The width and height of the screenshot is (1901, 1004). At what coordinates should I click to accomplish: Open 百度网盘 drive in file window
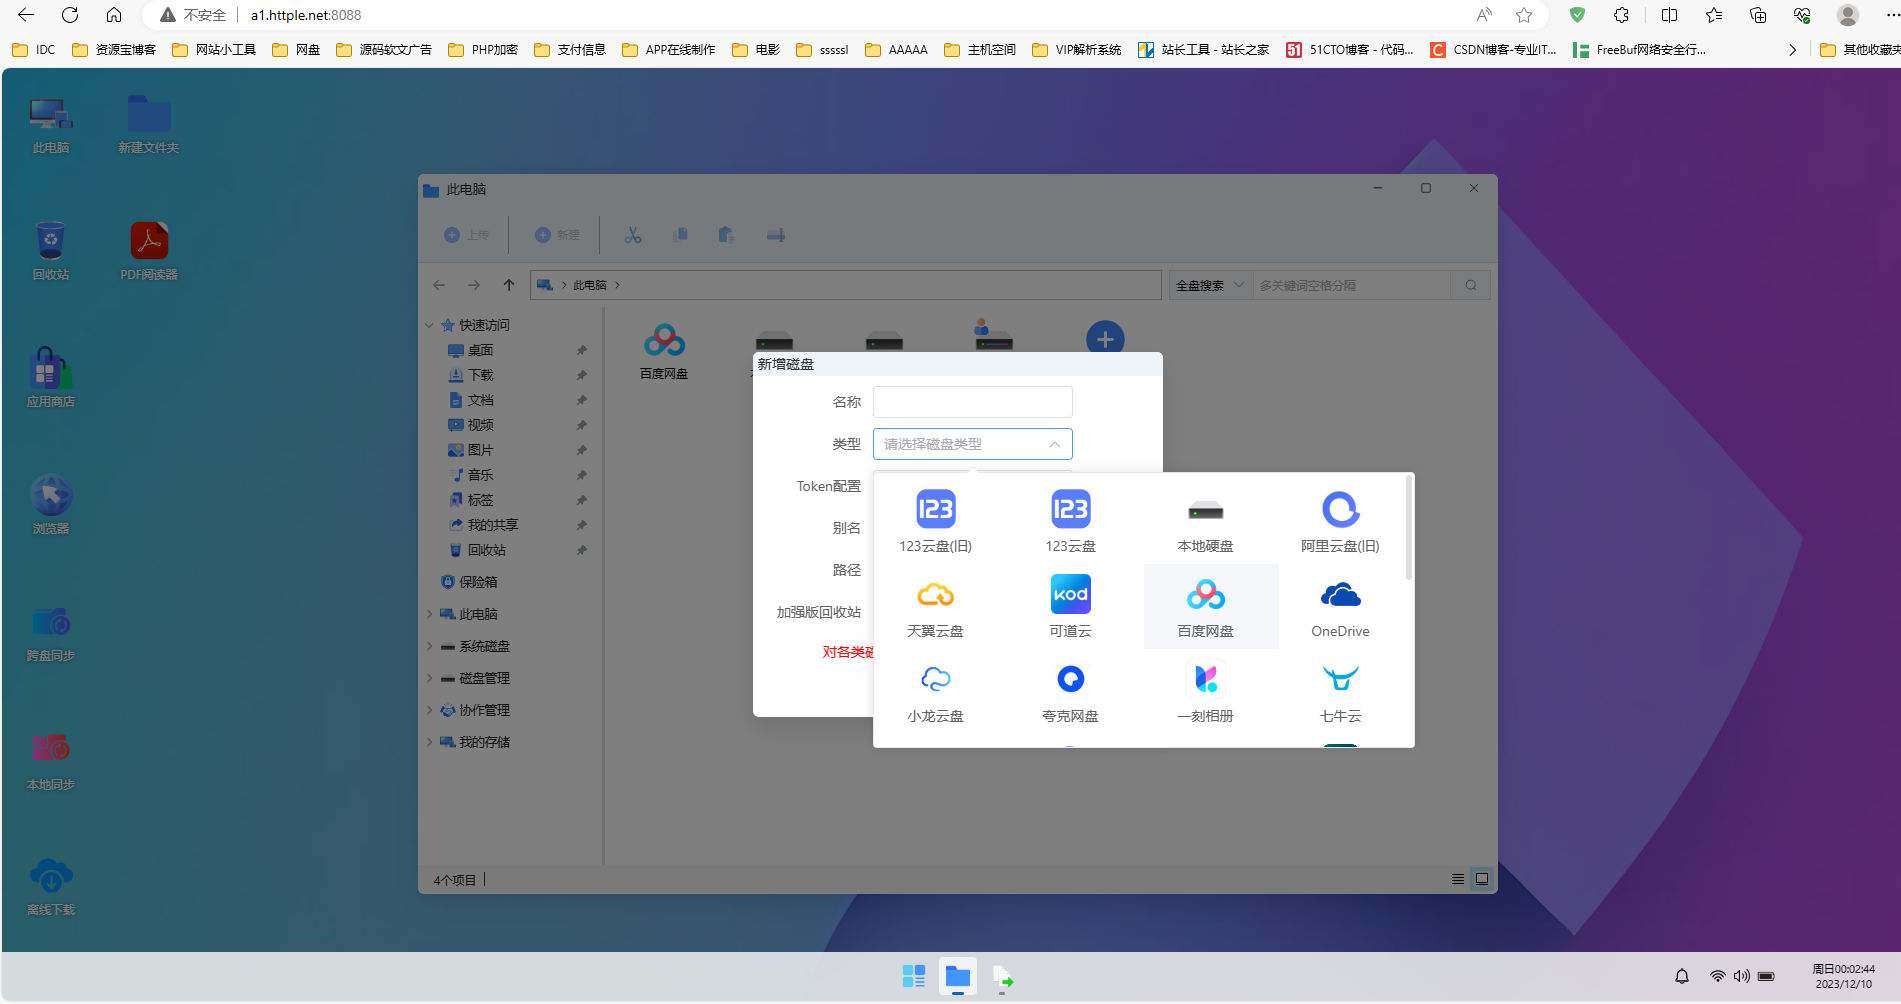click(x=664, y=351)
